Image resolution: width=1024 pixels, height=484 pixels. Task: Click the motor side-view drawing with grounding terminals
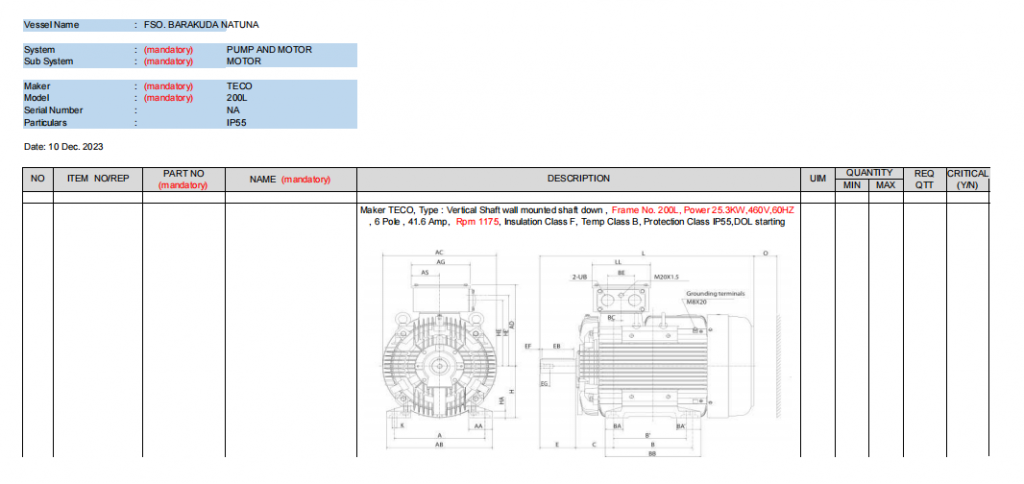660,350
